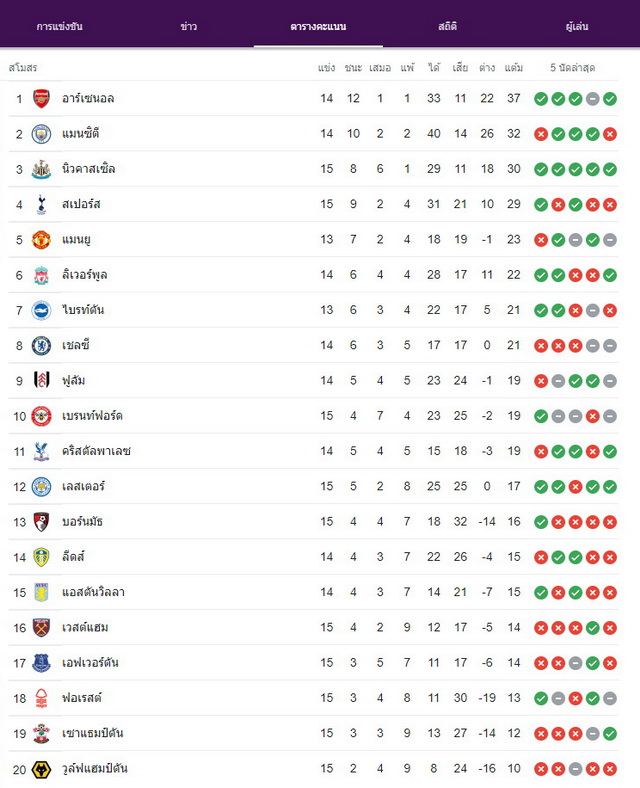
Task: Click the Arsenal club crest
Action: click(41, 98)
